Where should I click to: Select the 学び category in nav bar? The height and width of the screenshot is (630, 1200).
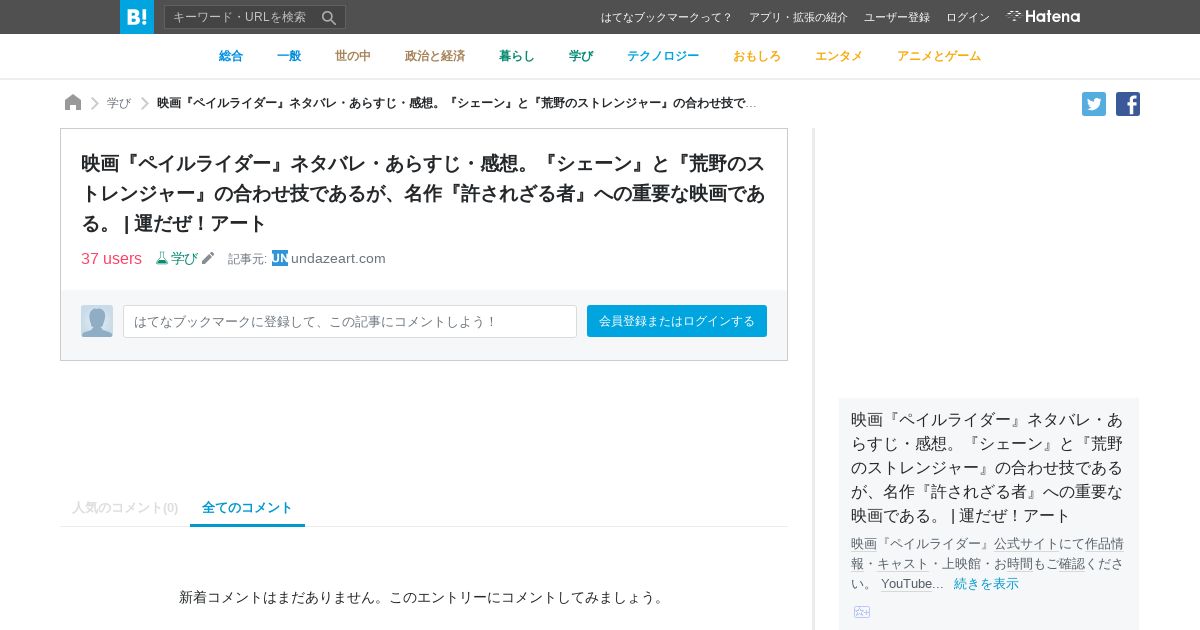pos(581,56)
